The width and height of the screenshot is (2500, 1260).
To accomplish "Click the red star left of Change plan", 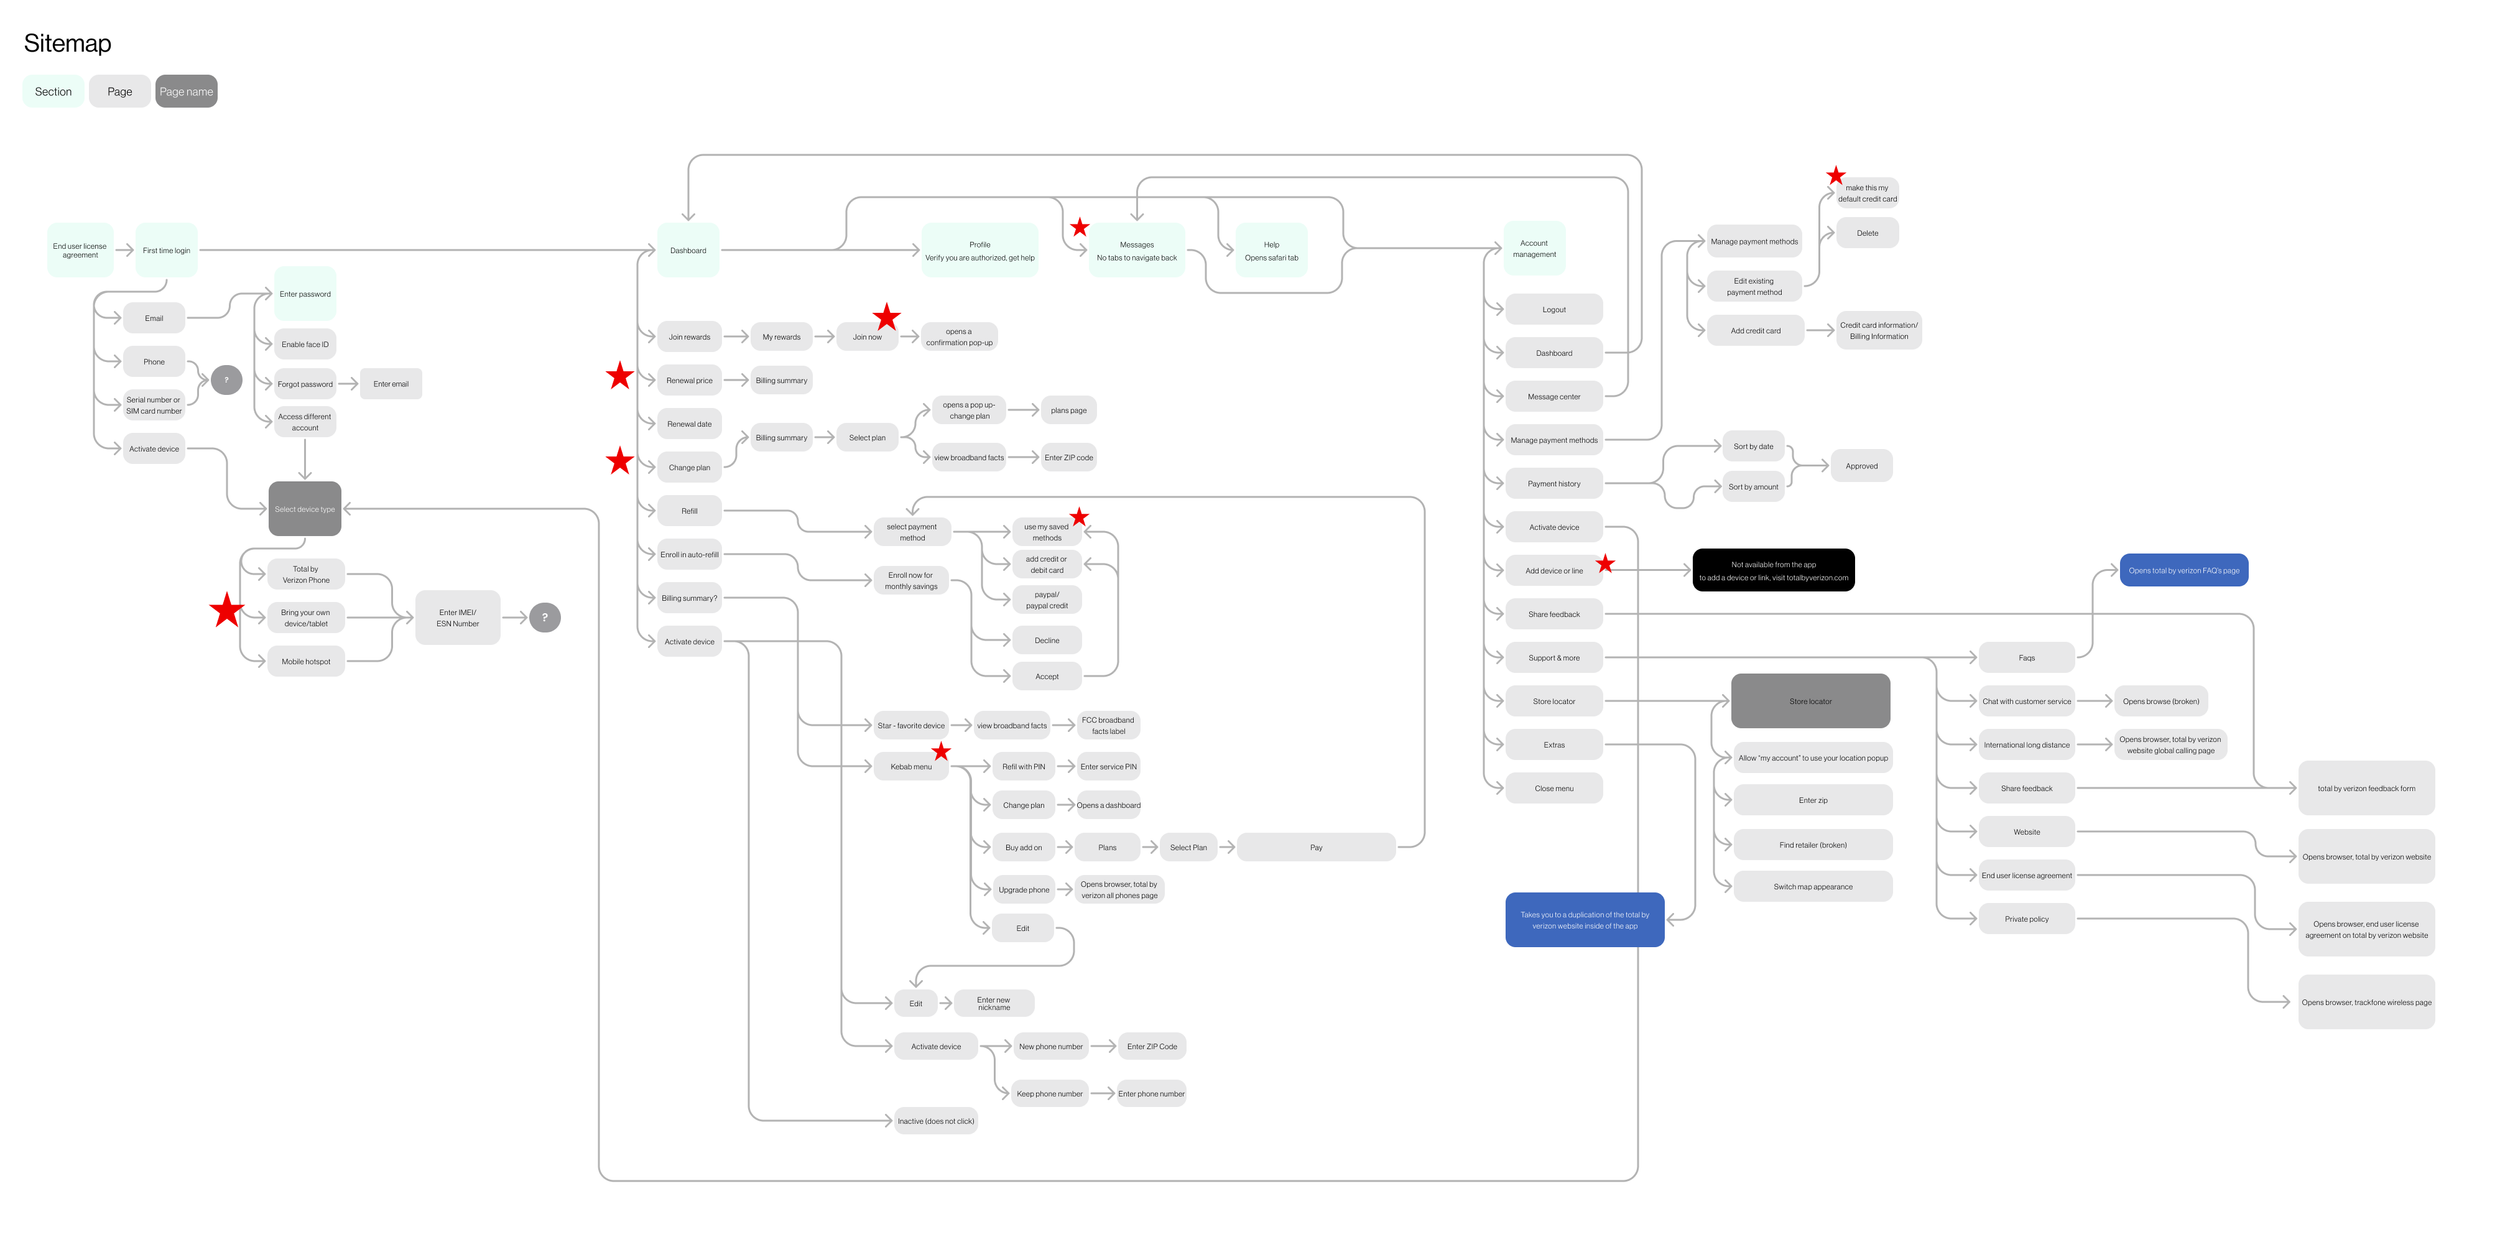I will (x=620, y=461).
